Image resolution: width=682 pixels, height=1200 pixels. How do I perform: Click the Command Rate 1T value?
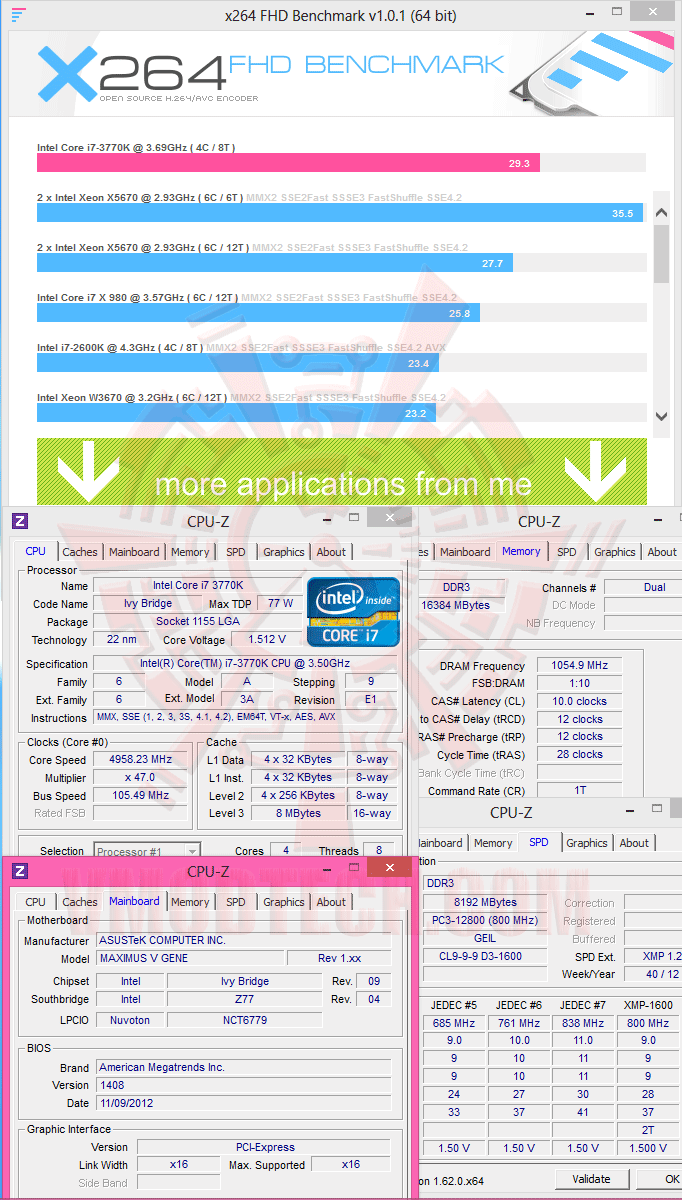[x=579, y=791]
